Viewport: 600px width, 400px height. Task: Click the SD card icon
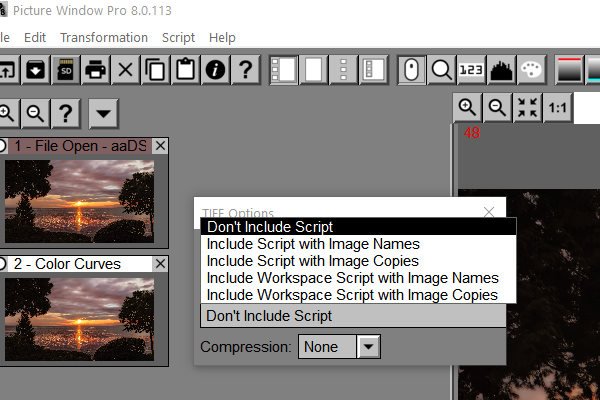(65, 70)
